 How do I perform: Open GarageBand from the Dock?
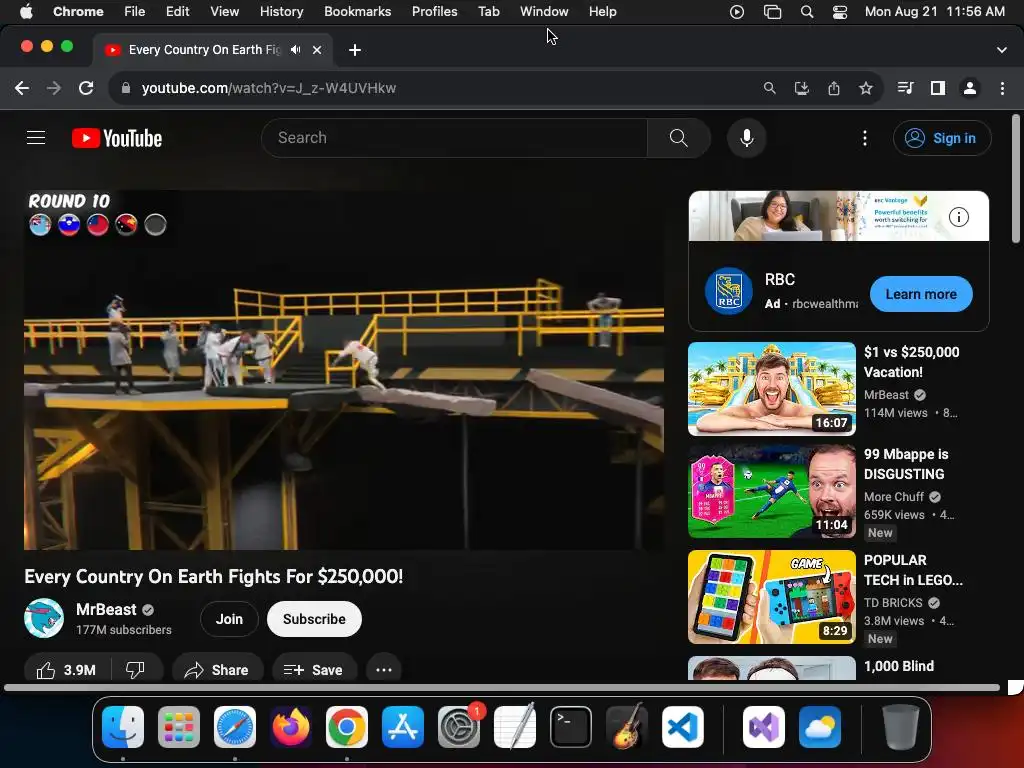pos(627,727)
